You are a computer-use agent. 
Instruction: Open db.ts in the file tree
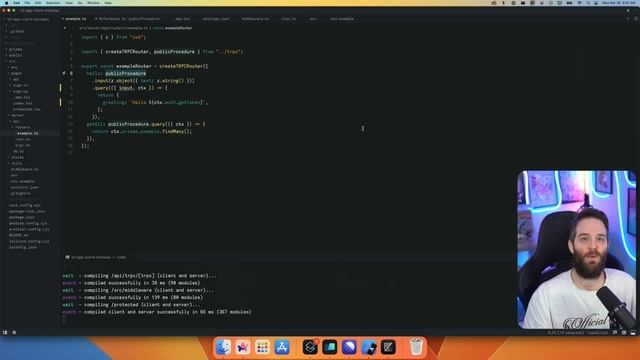18,151
